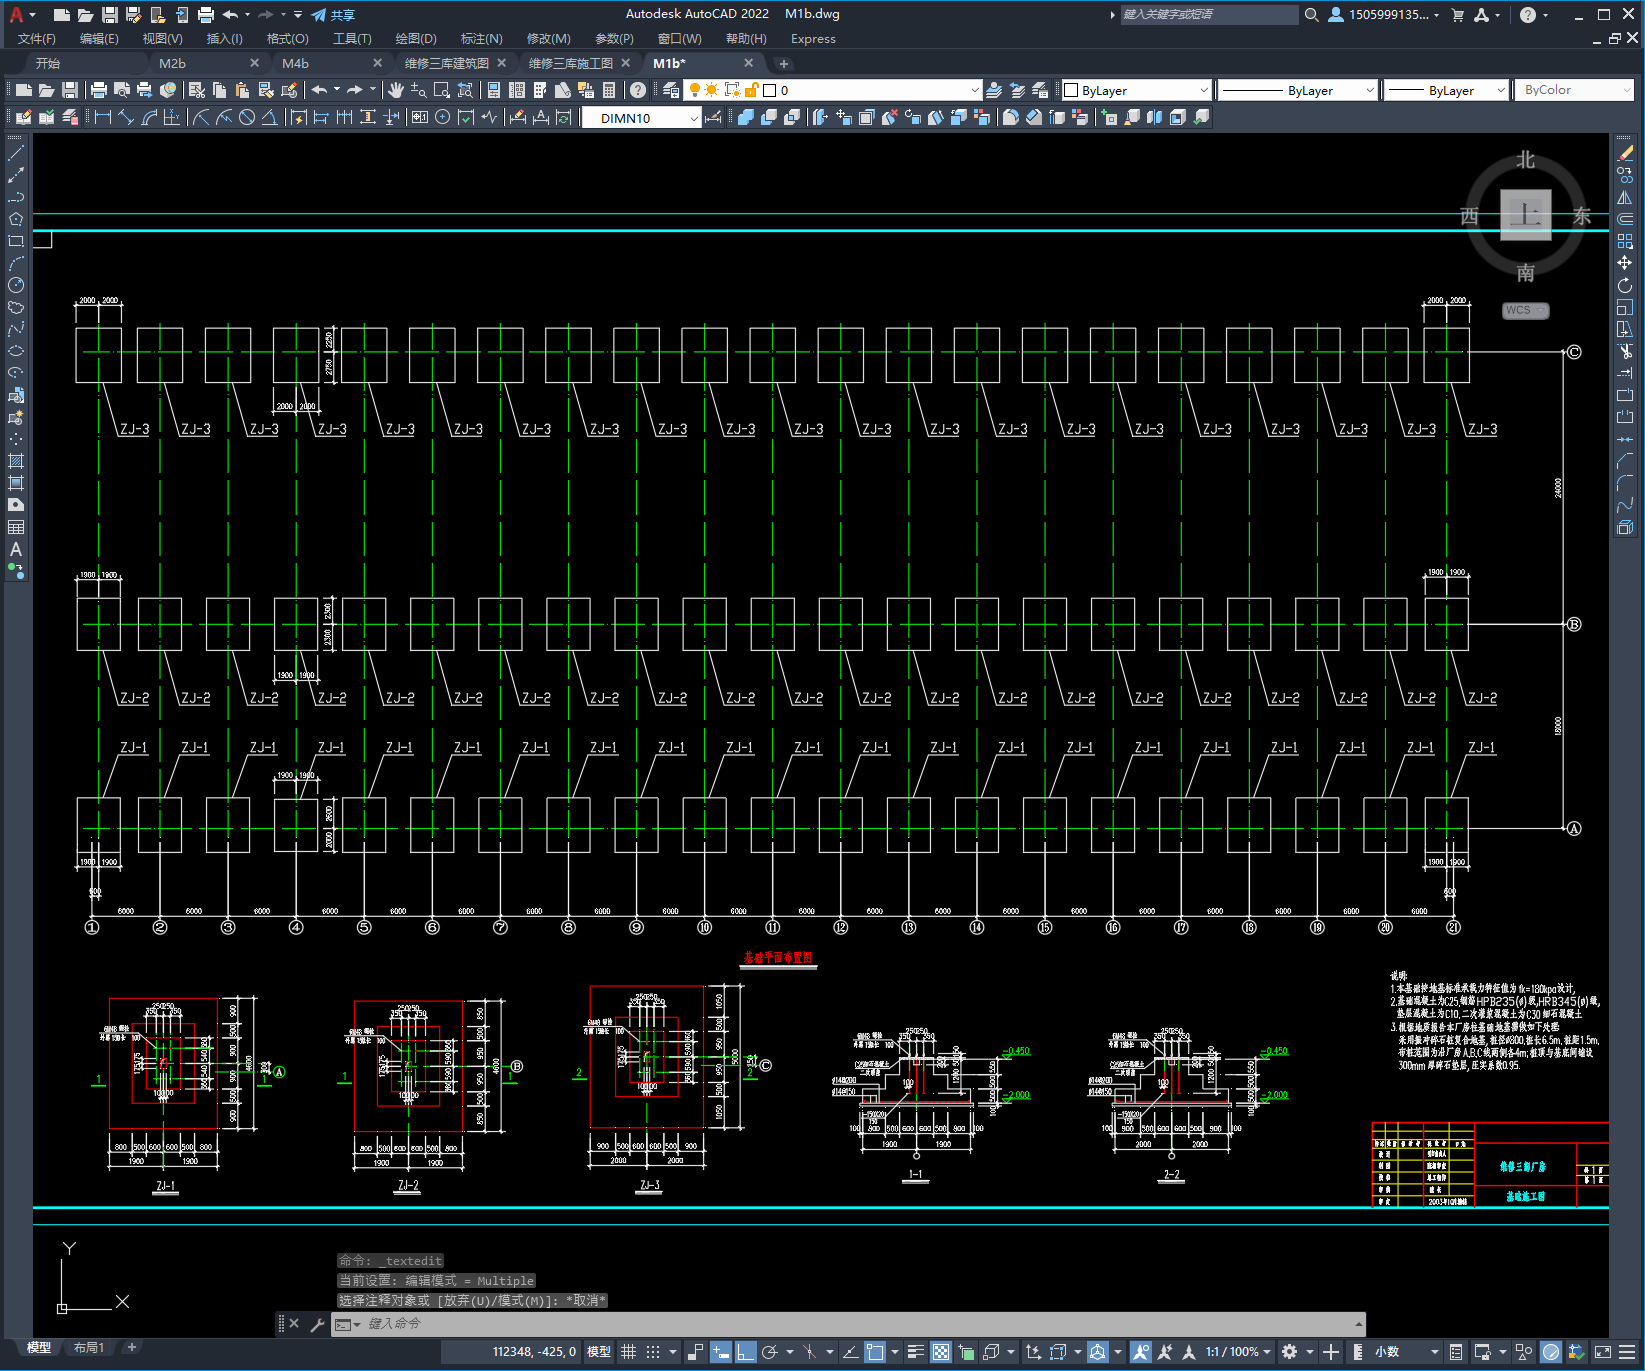Screen dimensions: 1645x1371
Task: Click the search magnifier icon in title bar
Action: pos(1311,15)
